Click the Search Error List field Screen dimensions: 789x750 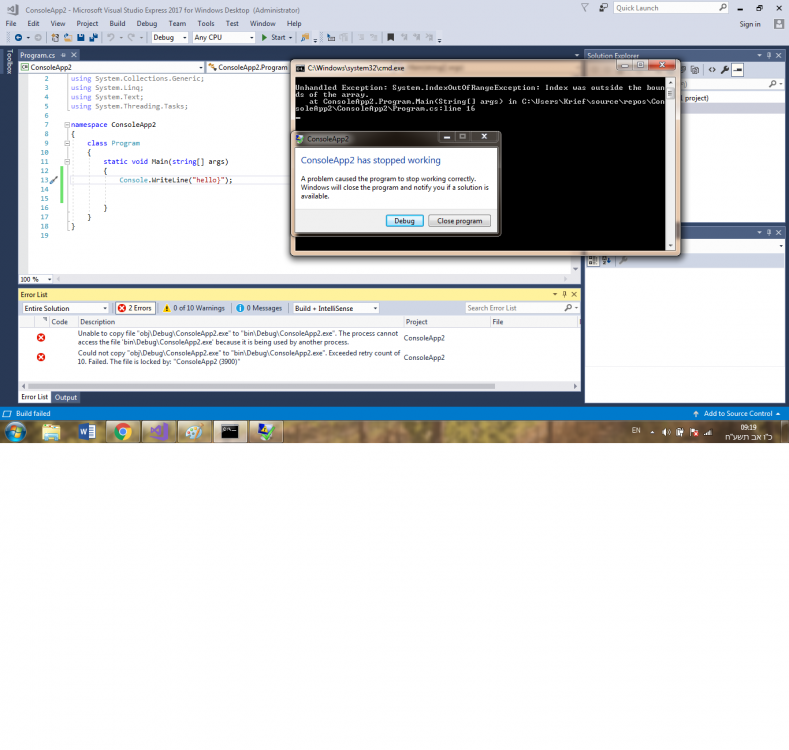pos(515,308)
